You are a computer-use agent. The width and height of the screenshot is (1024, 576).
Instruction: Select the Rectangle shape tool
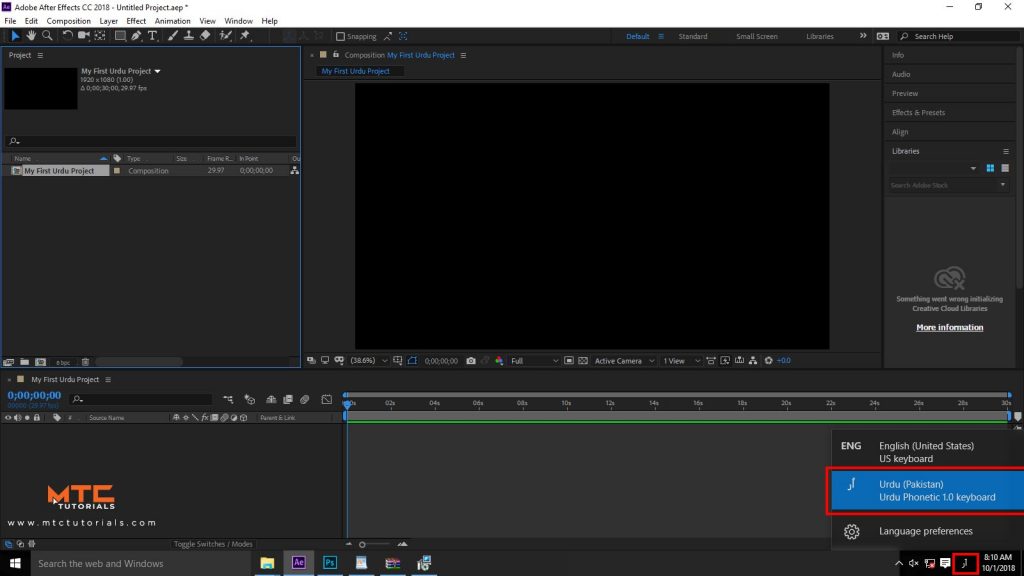pos(120,36)
